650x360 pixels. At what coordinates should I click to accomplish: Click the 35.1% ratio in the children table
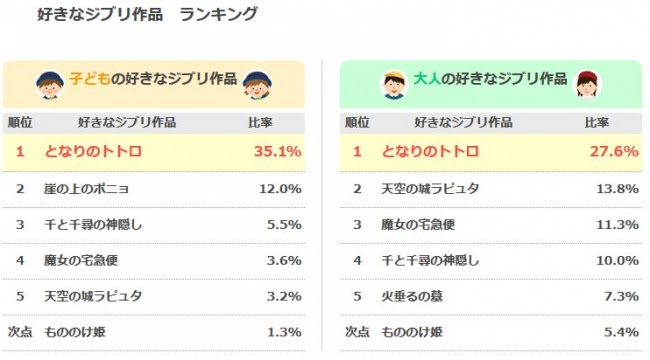[277, 151]
